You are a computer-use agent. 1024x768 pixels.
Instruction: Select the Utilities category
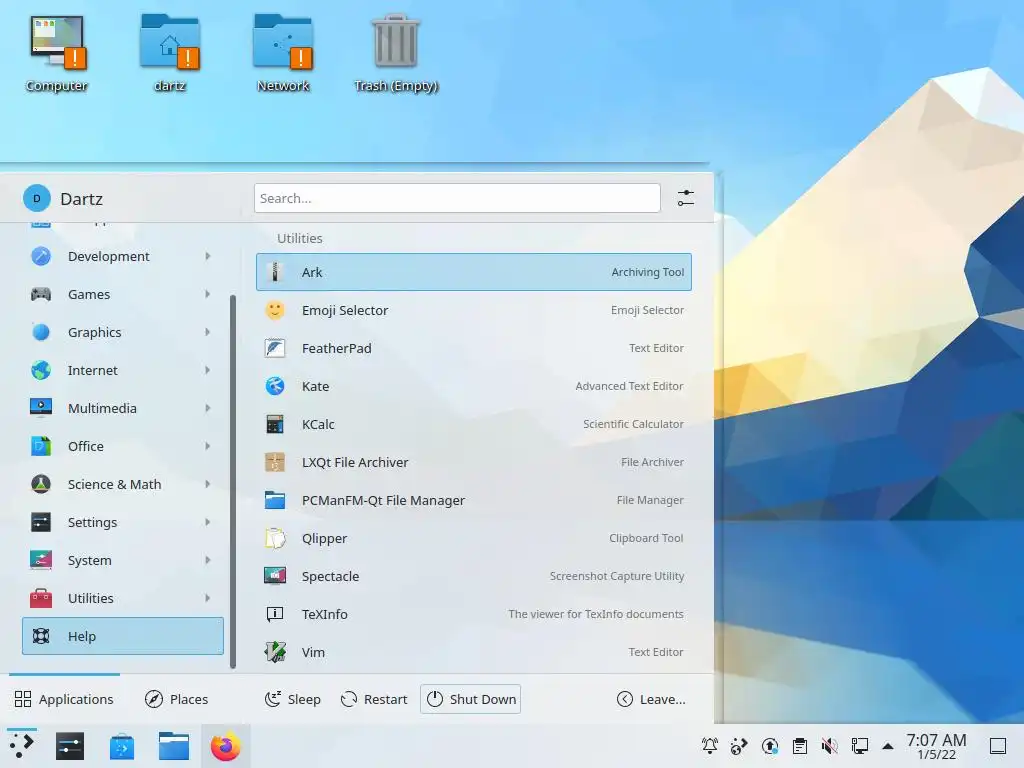(123, 598)
